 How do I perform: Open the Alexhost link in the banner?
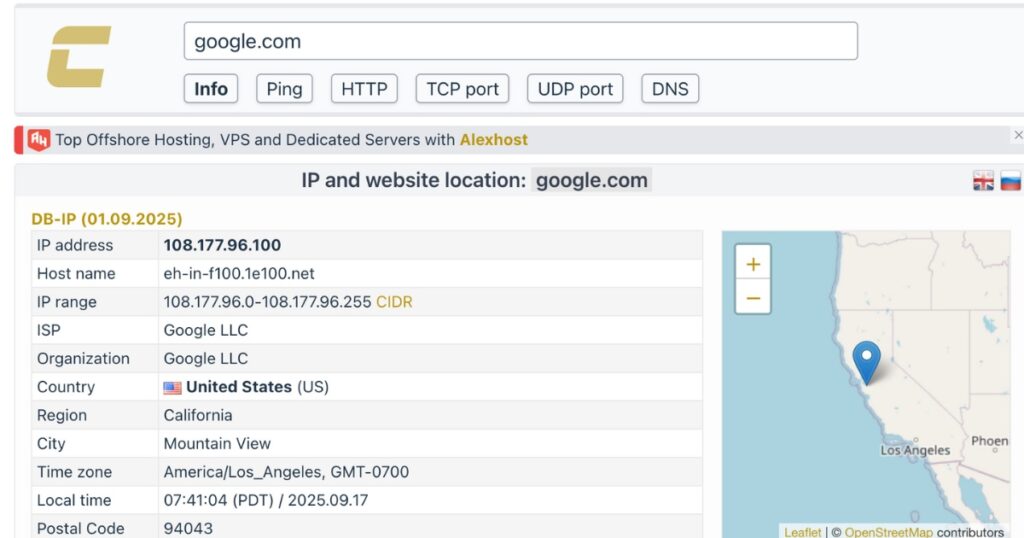pos(494,140)
